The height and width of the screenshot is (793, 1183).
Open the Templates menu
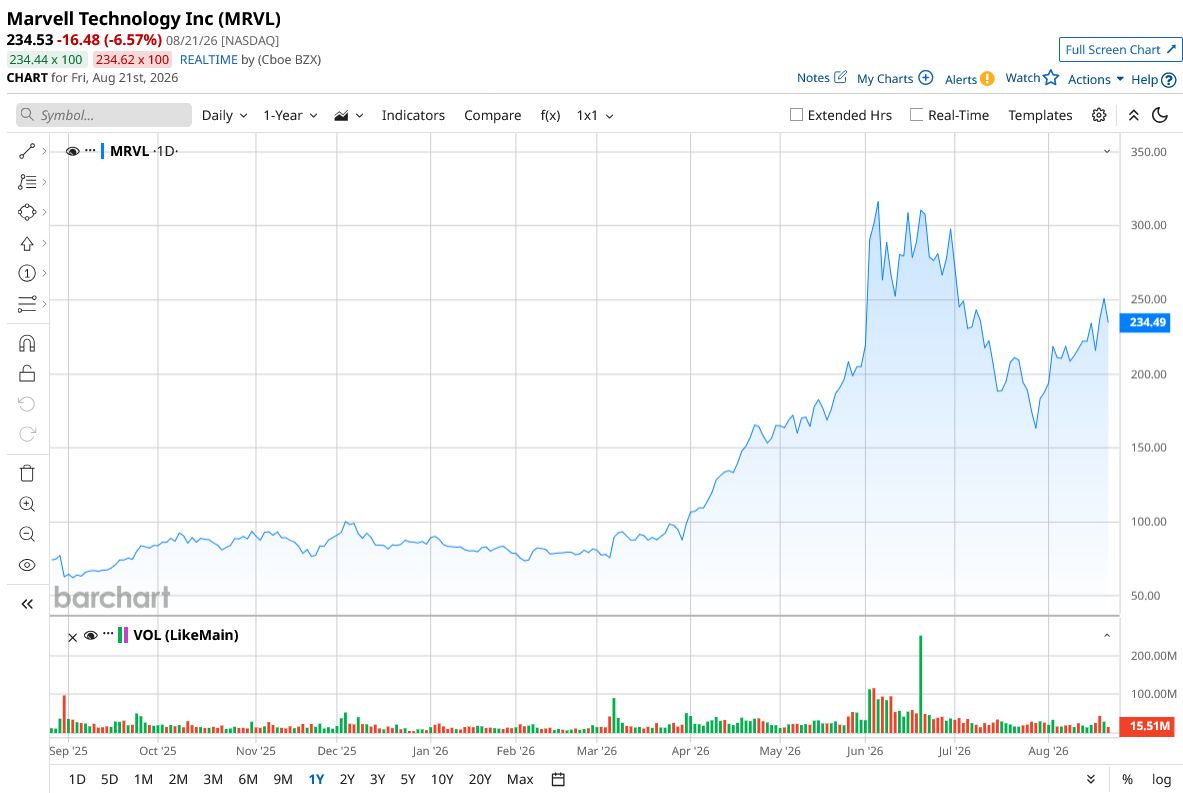(x=1040, y=115)
